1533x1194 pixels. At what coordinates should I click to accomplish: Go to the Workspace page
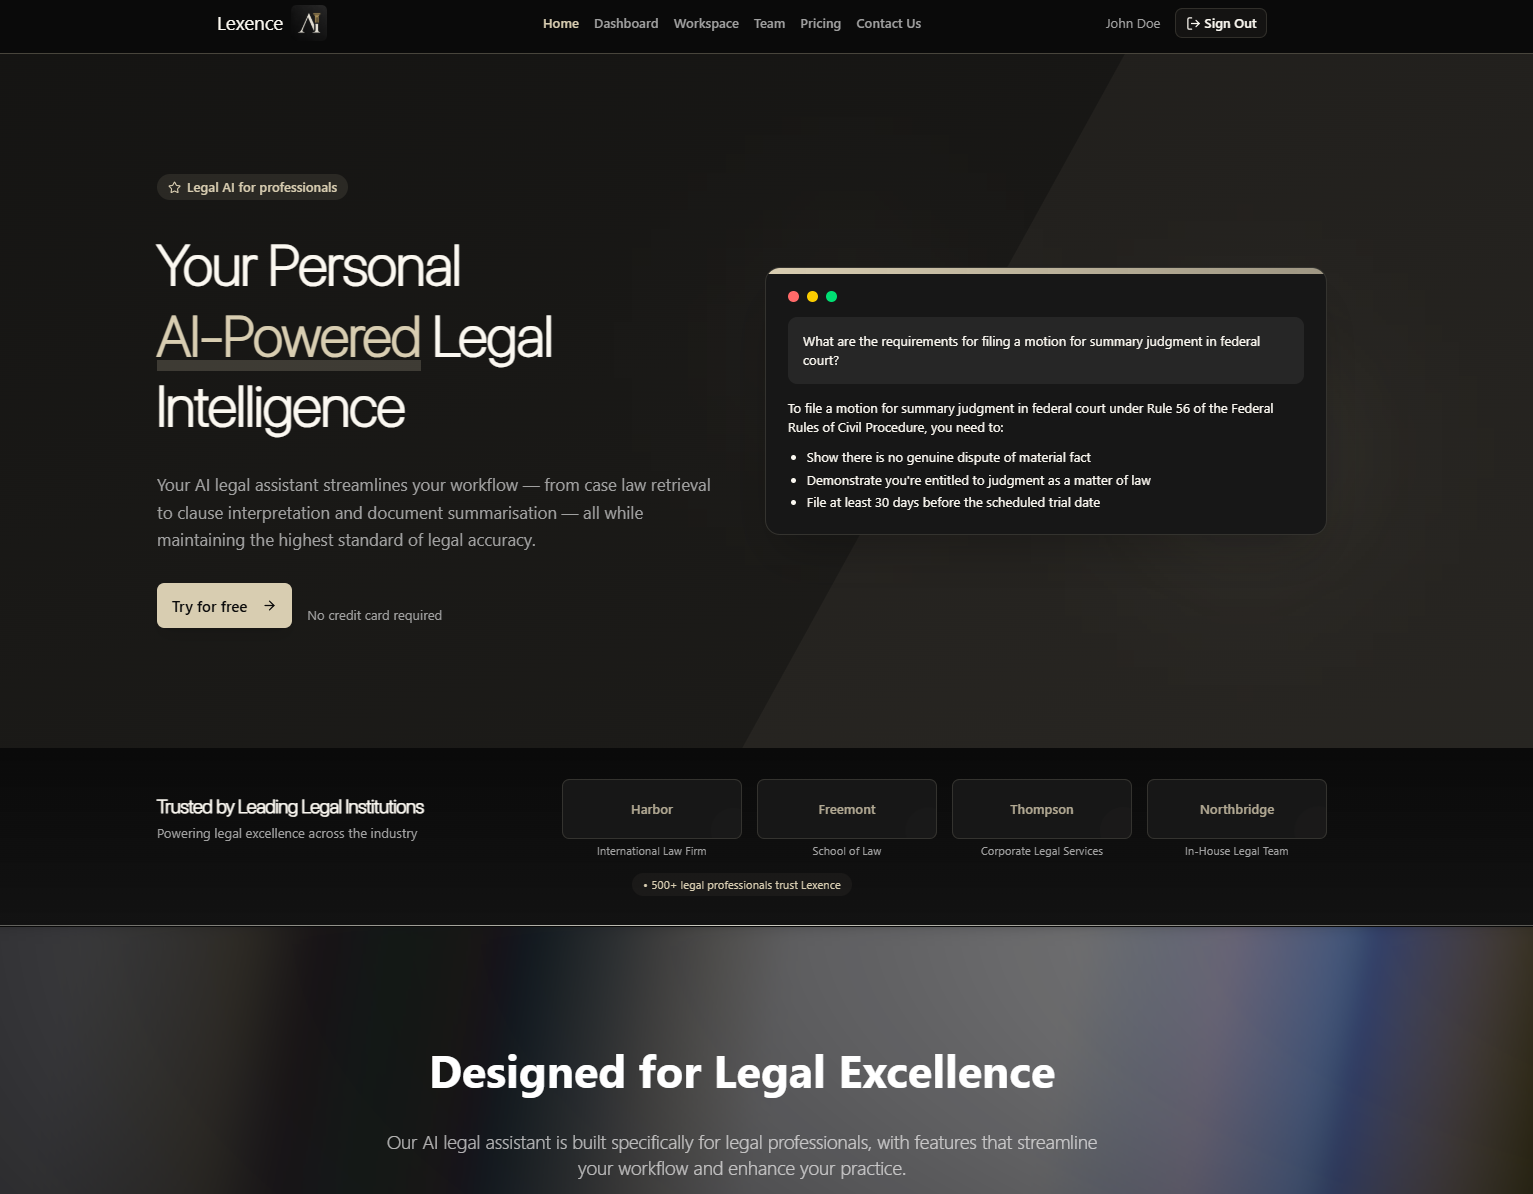(706, 23)
